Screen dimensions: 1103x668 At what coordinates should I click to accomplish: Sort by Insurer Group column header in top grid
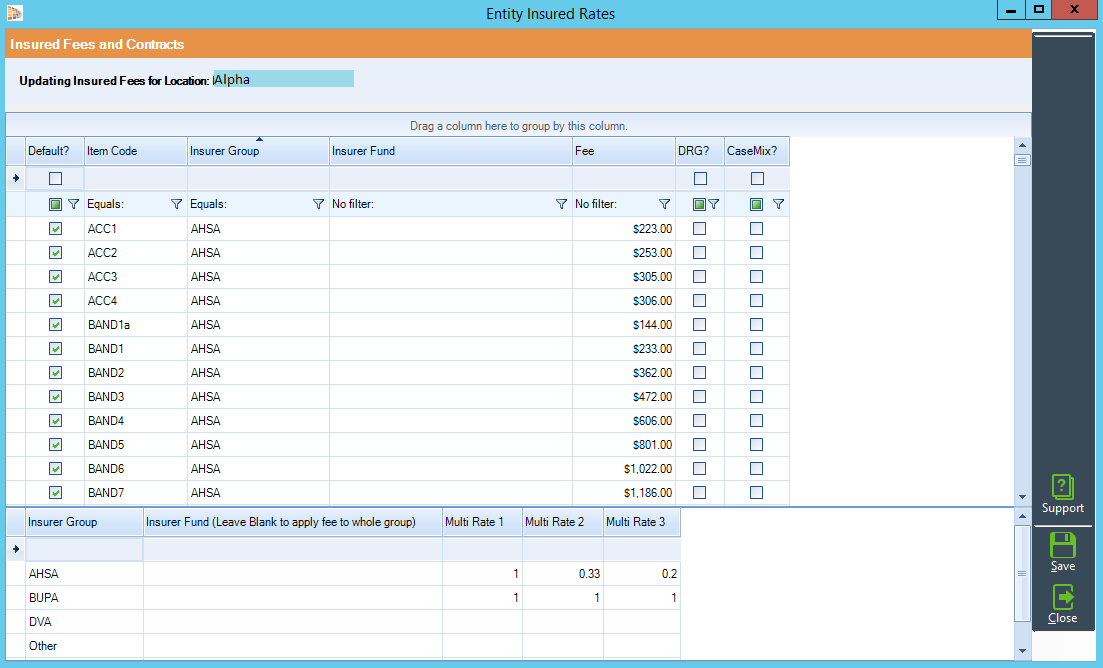(258, 151)
